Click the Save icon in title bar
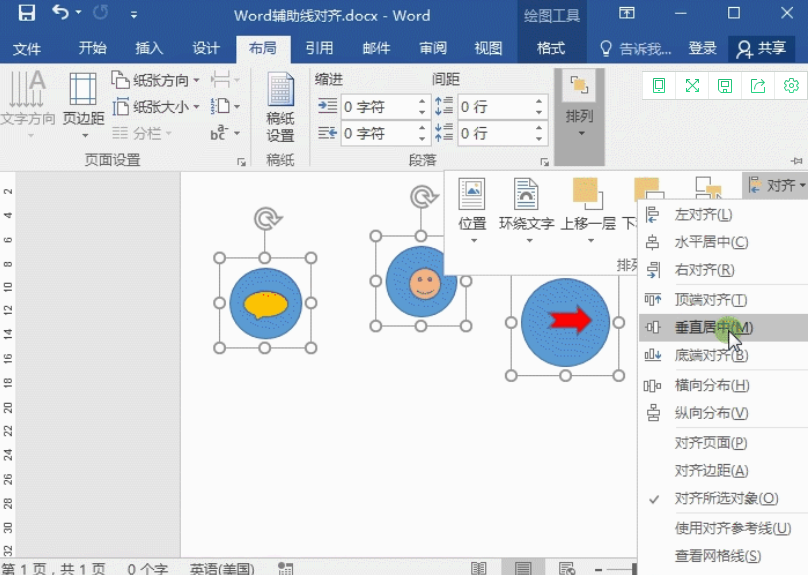Image resolution: width=808 pixels, height=575 pixels. [x=27, y=14]
